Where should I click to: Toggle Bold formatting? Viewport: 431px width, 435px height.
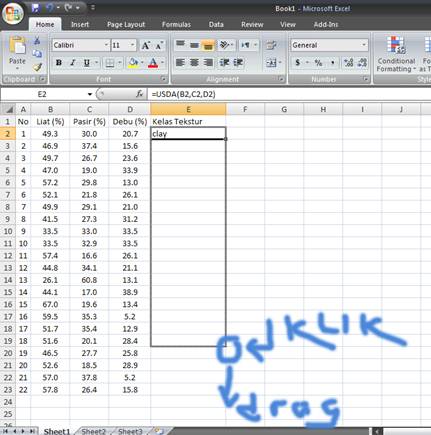(x=59, y=63)
